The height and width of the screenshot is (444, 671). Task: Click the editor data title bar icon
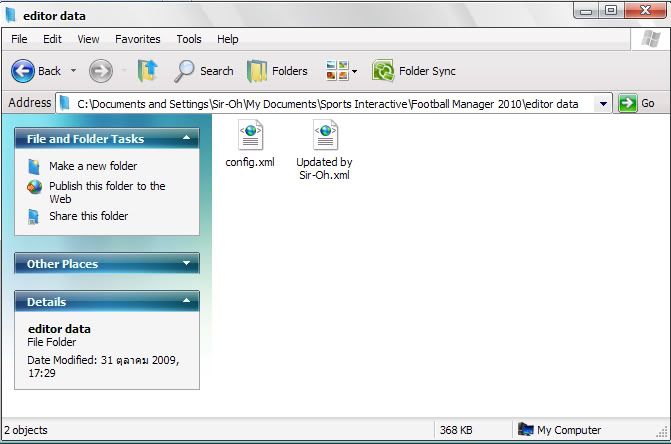(x=11, y=15)
